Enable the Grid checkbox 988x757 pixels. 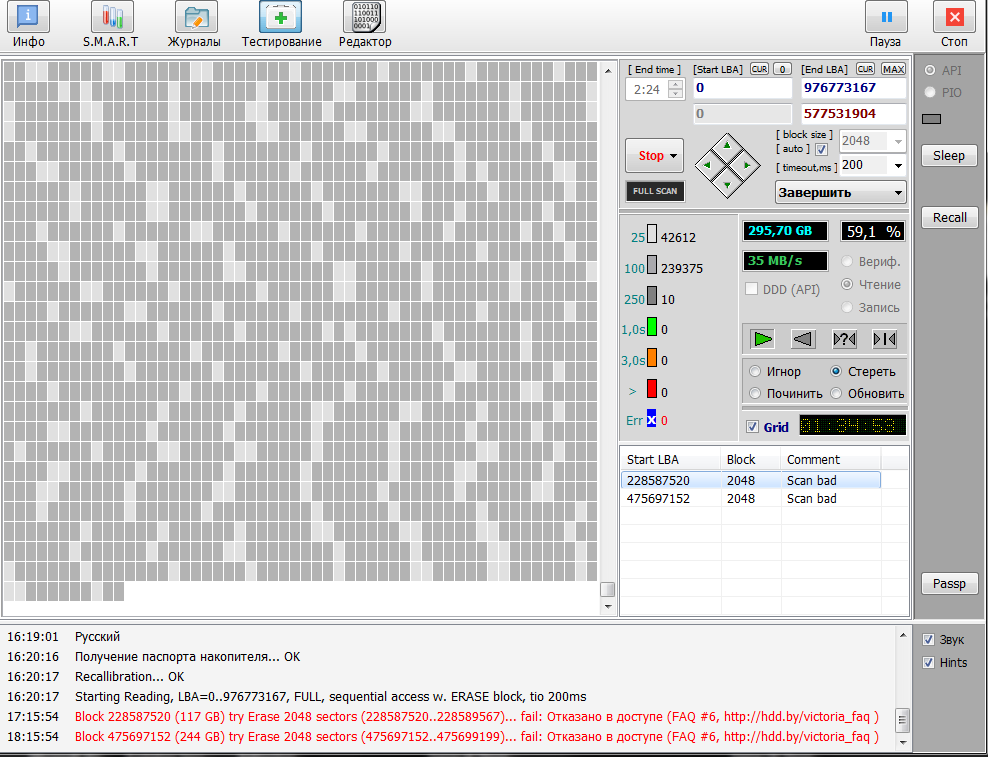[753, 427]
